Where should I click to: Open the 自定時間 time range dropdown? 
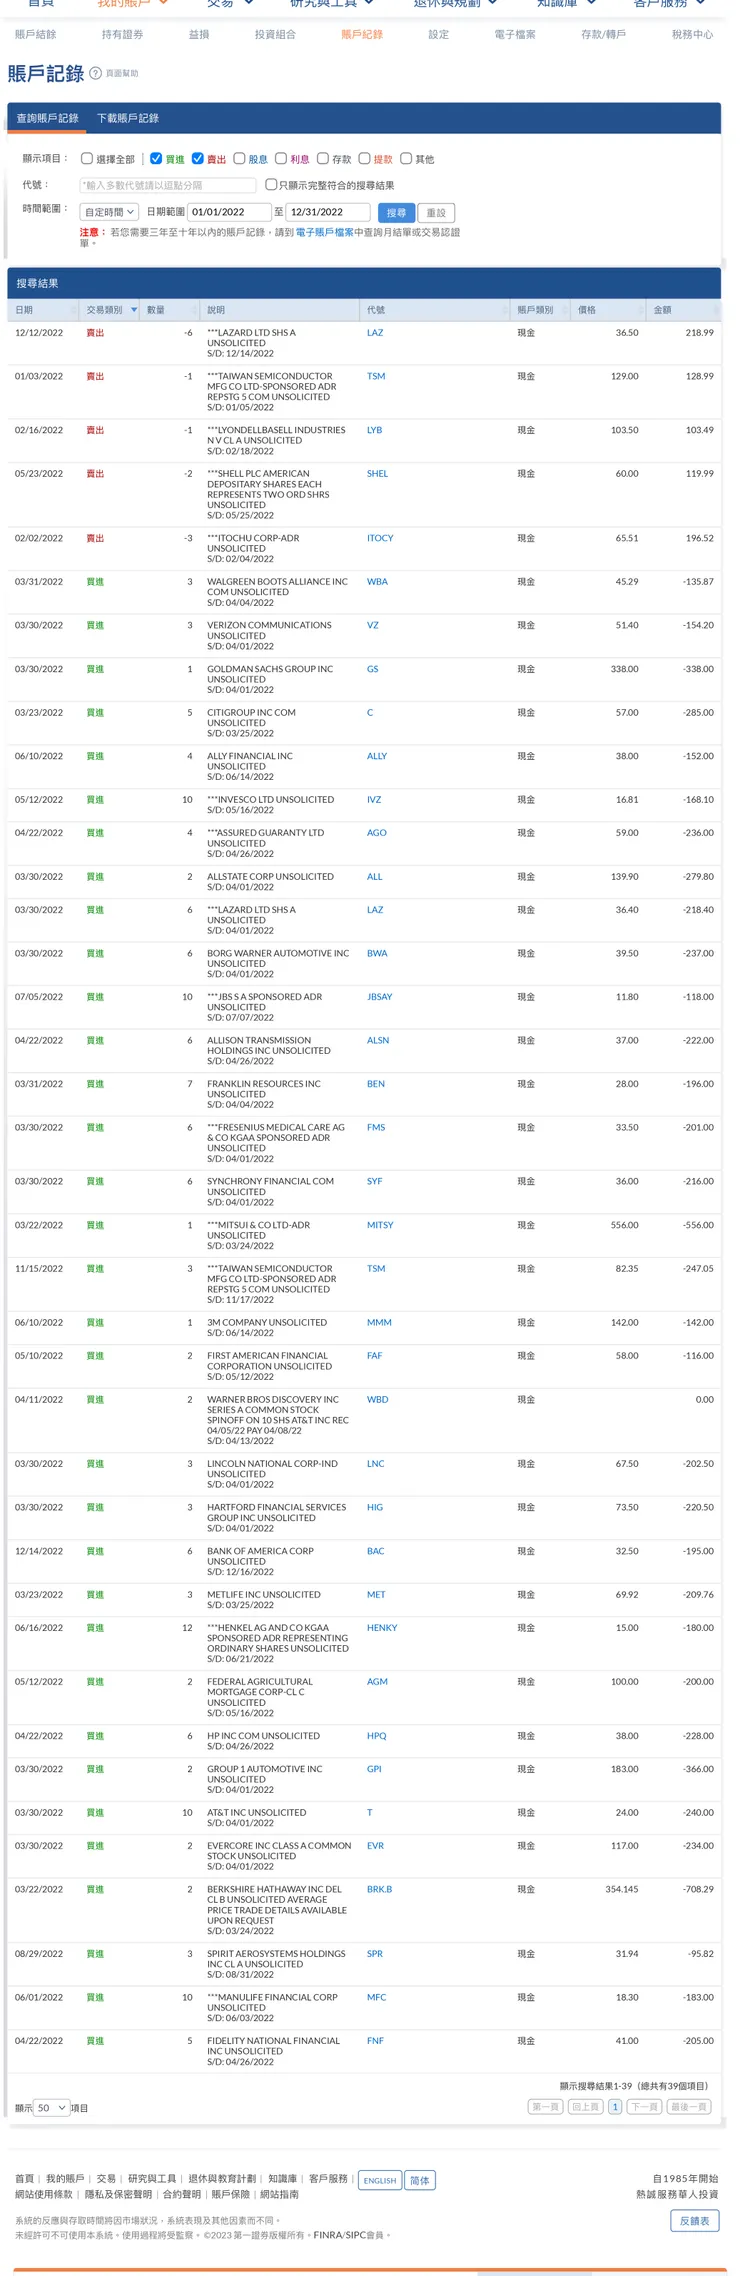pos(110,212)
